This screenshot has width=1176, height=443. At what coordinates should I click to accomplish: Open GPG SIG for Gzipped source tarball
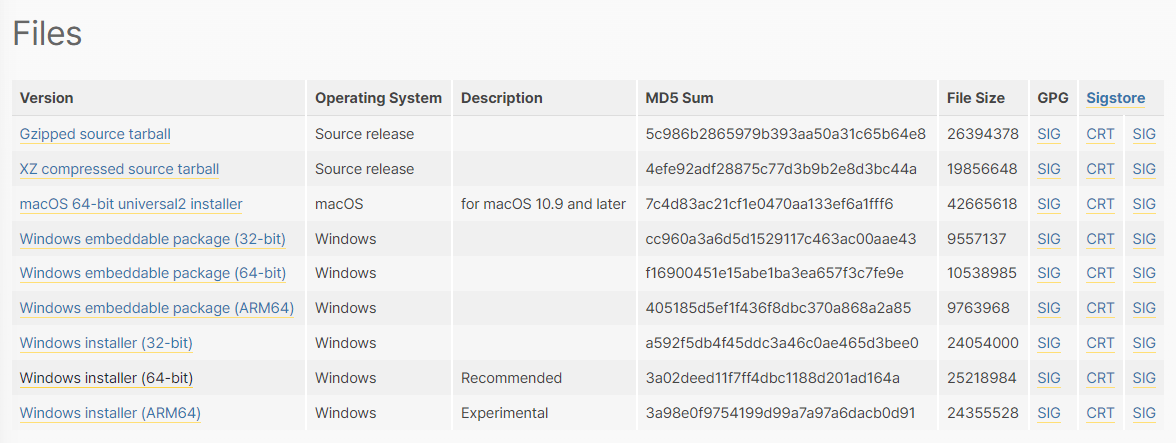pyautogui.click(x=1049, y=134)
